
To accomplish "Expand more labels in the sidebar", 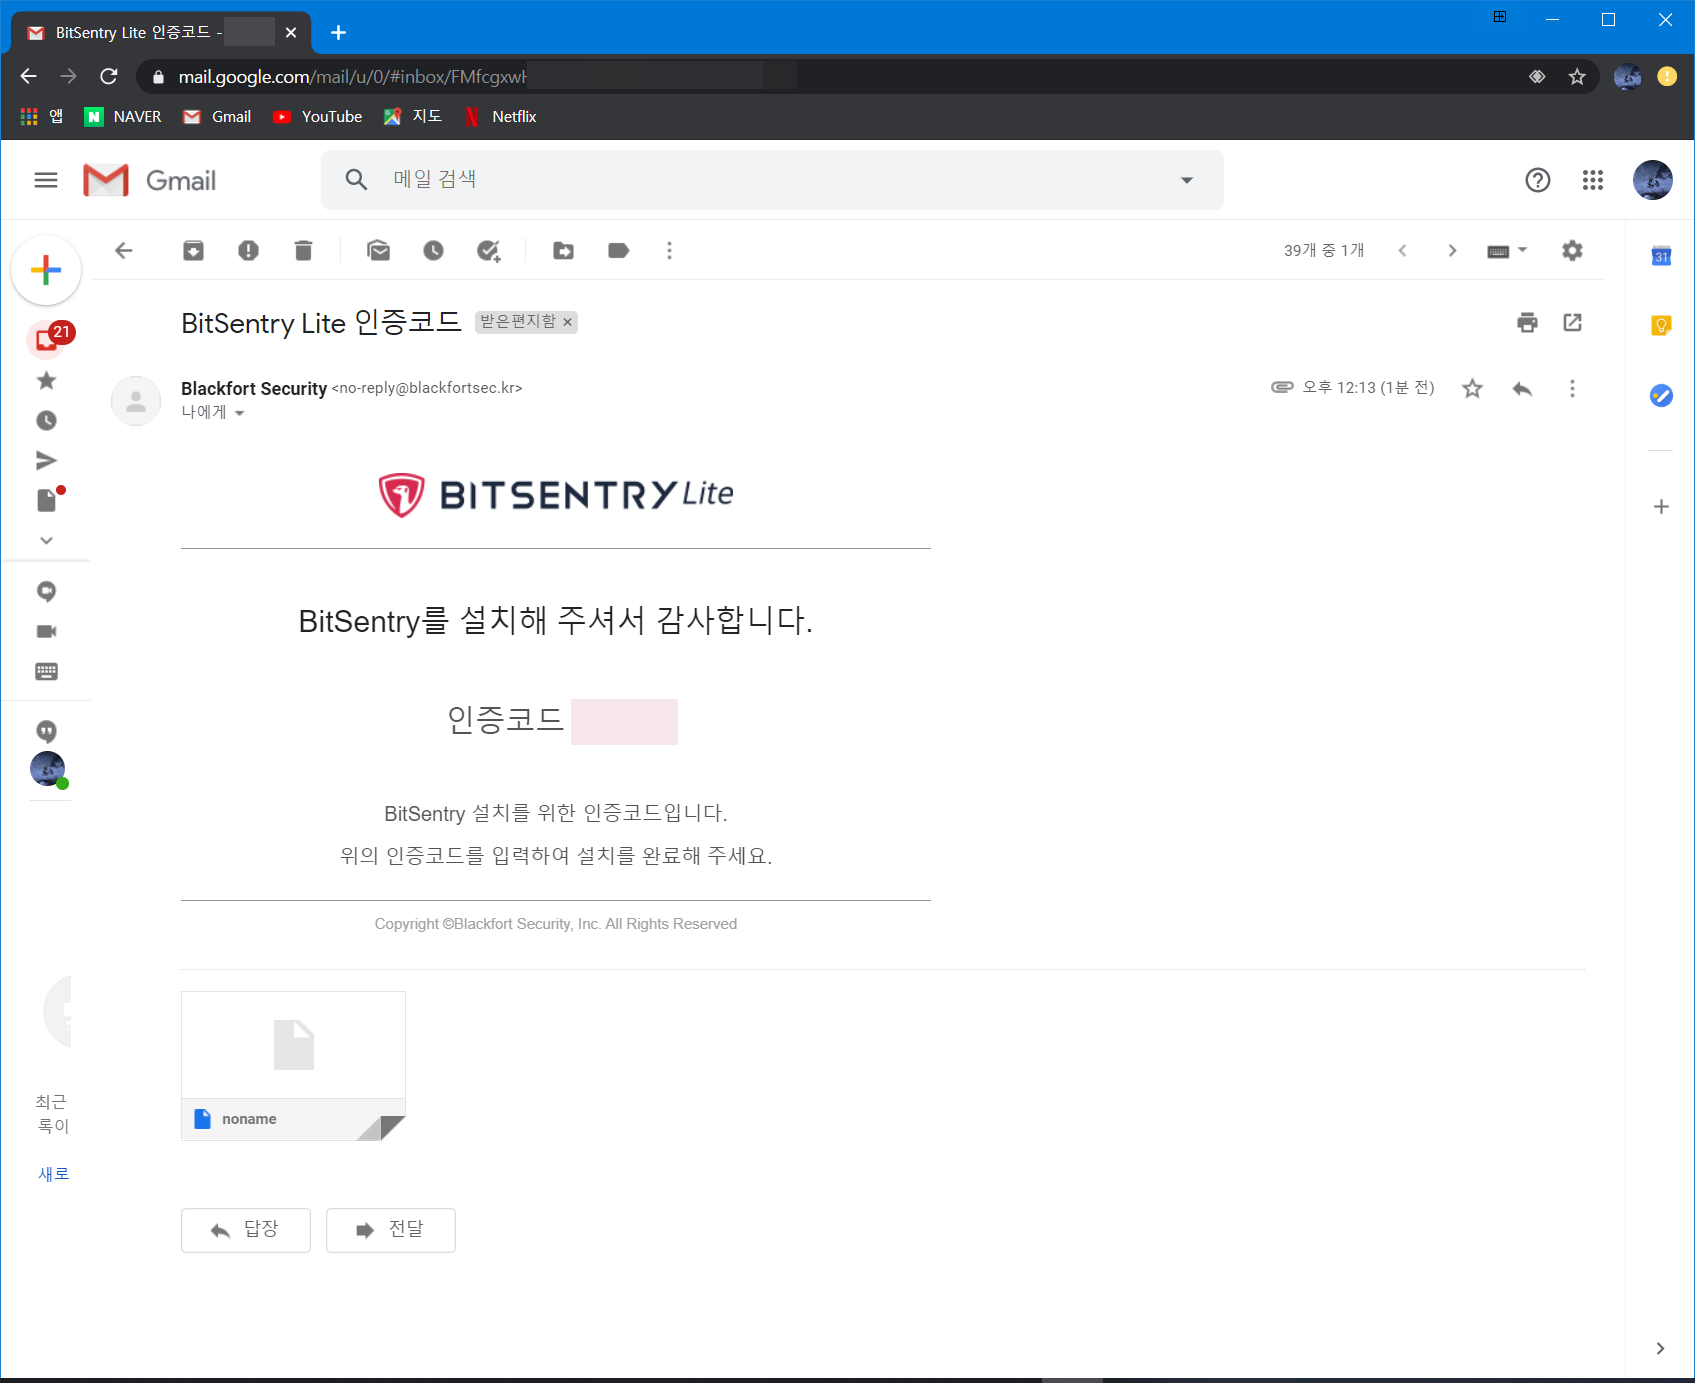I will tap(46, 540).
